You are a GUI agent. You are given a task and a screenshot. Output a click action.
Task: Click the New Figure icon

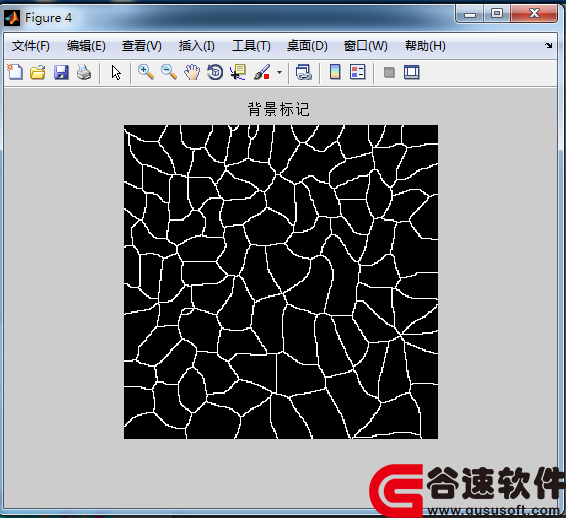[15, 73]
